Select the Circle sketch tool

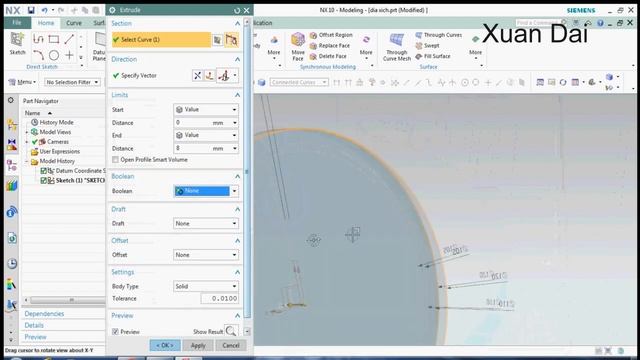click(x=53, y=55)
